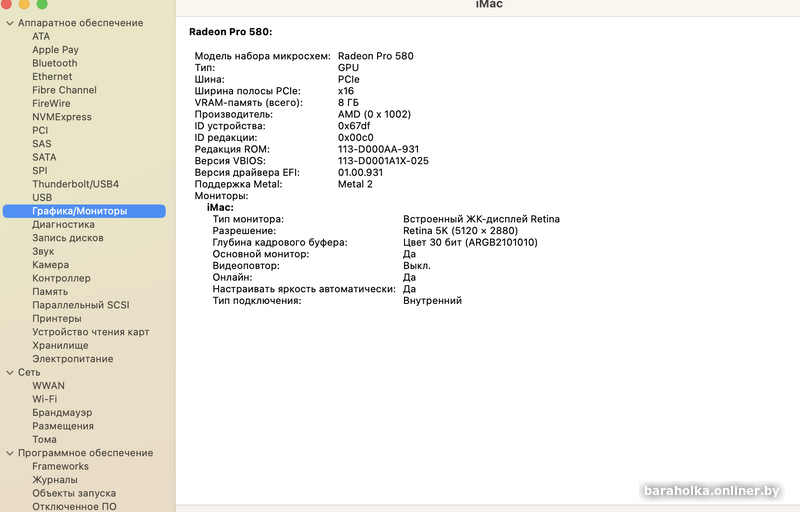Open the NVMExpress sidebar entry
Viewport: 800px width, 512px height.
point(62,117)
